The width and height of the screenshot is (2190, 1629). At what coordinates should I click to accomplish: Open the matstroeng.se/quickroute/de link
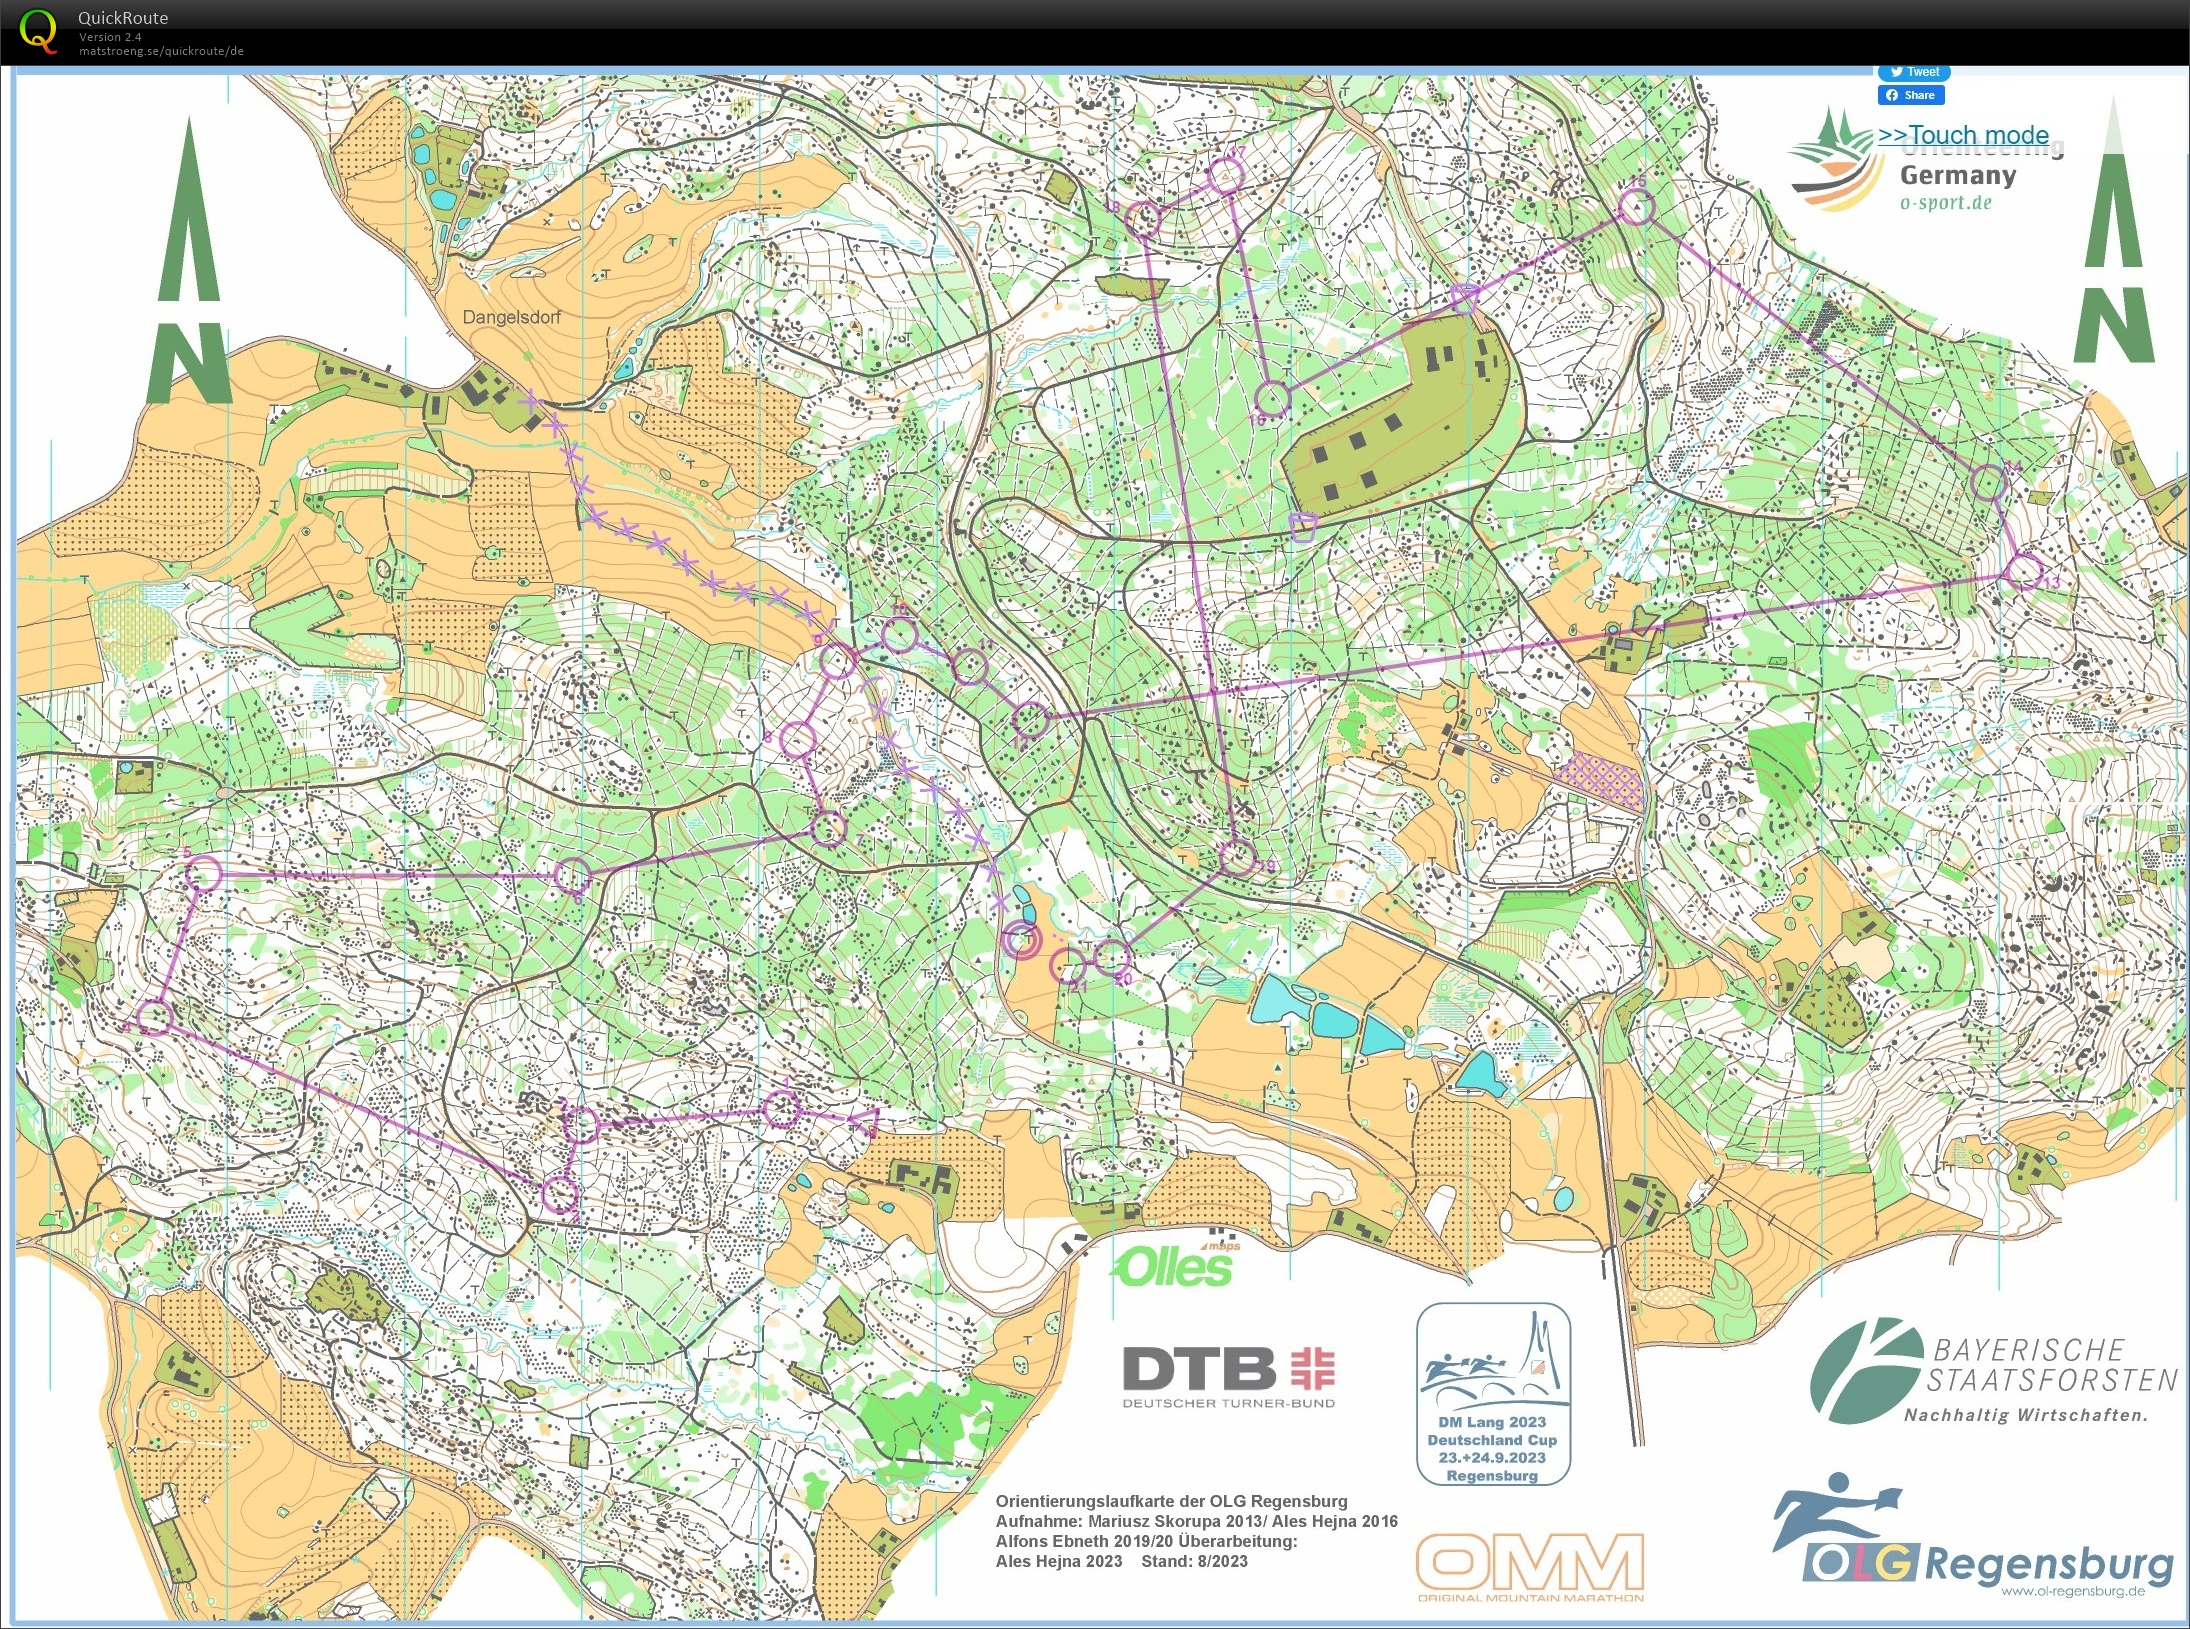pyautogui.click(x=161, y=51)
